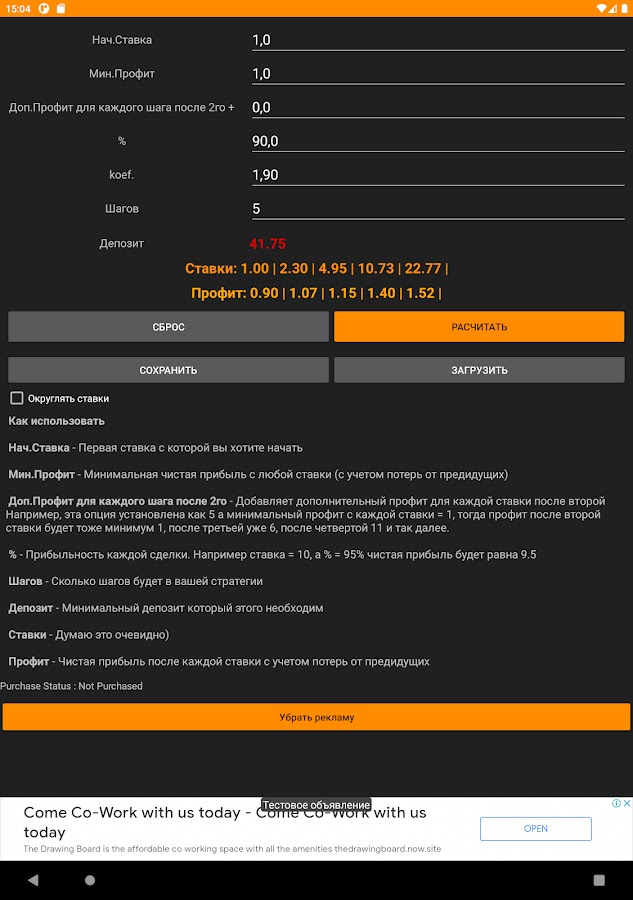Click the СБРОС reset button
Image resolution: width=633 pixels, height=900 pixels.
coord(168,327)
